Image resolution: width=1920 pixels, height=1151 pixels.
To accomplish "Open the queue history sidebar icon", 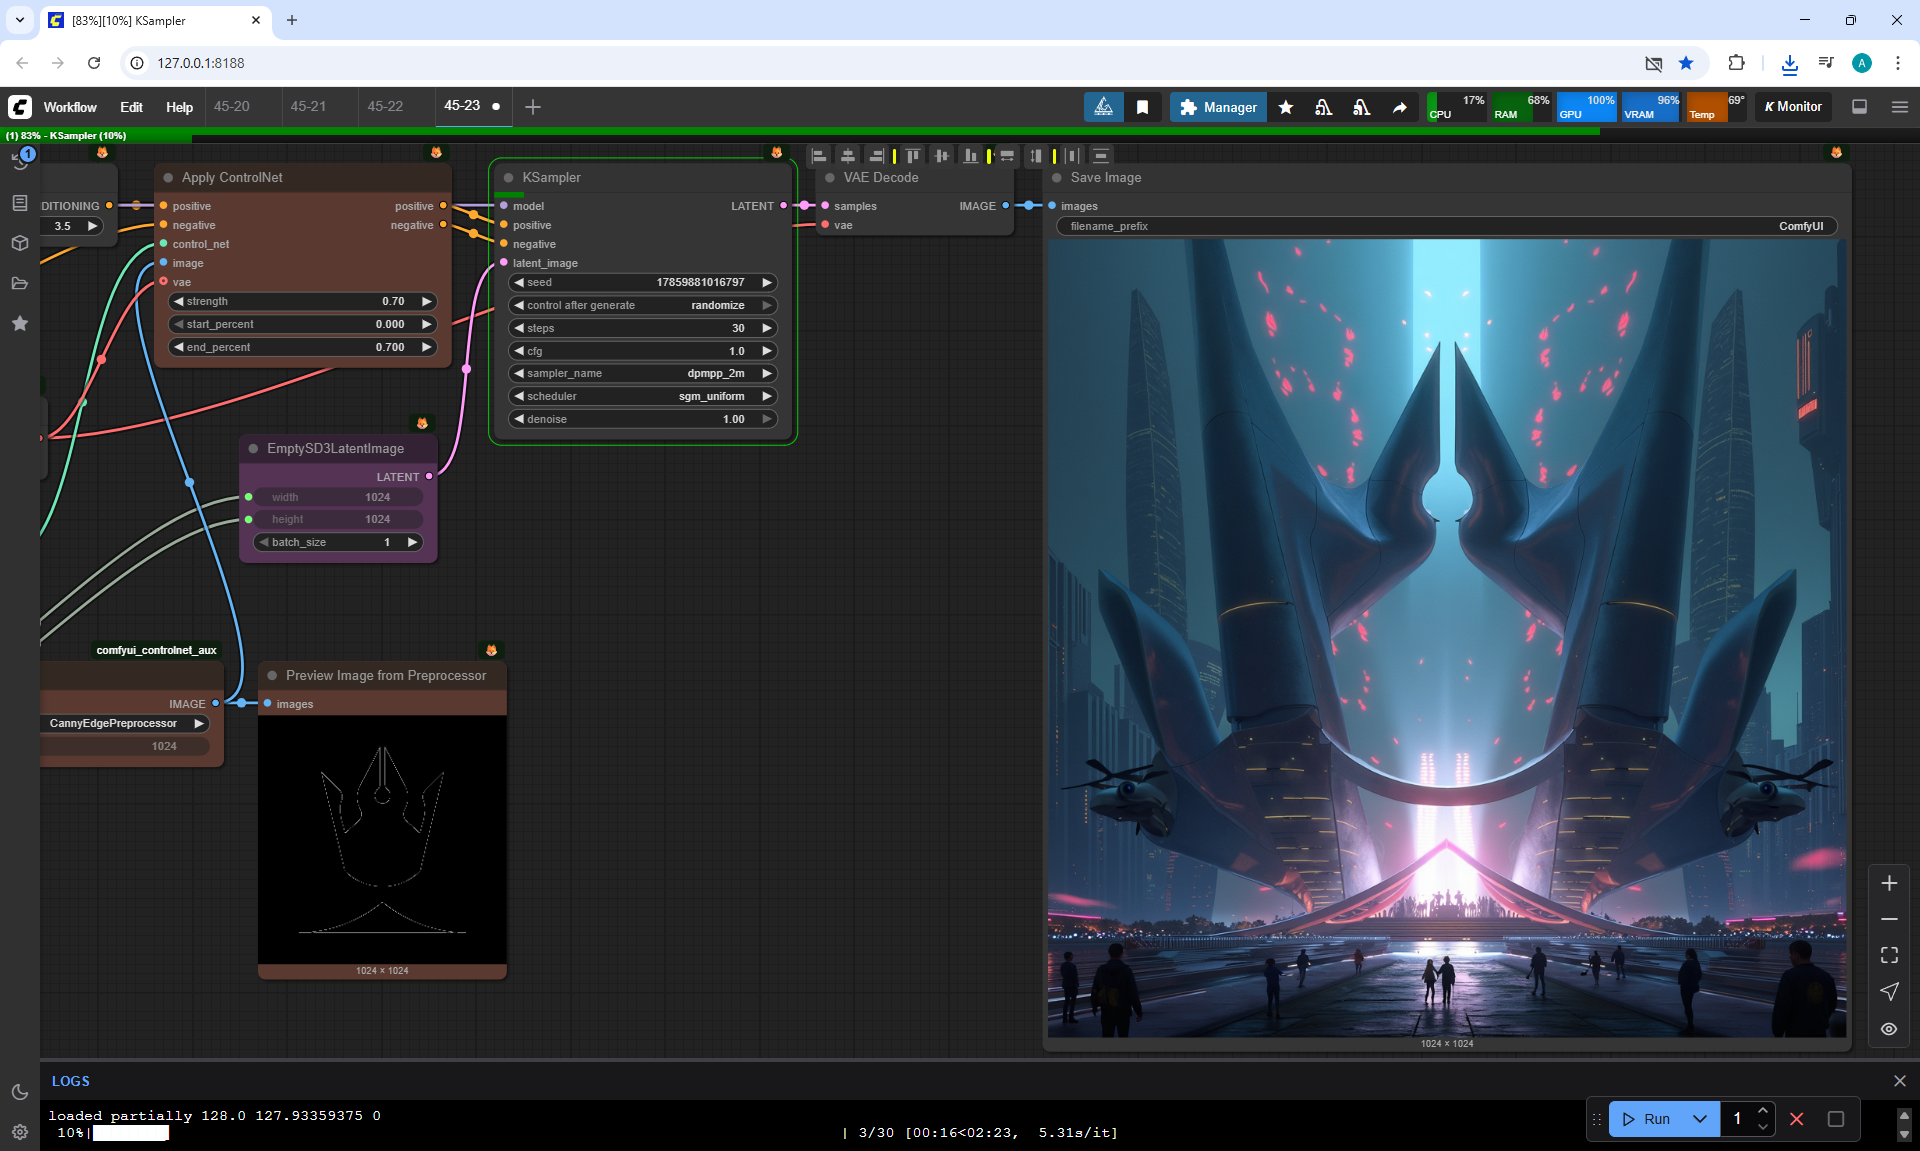I will click(x=20, y=162).
